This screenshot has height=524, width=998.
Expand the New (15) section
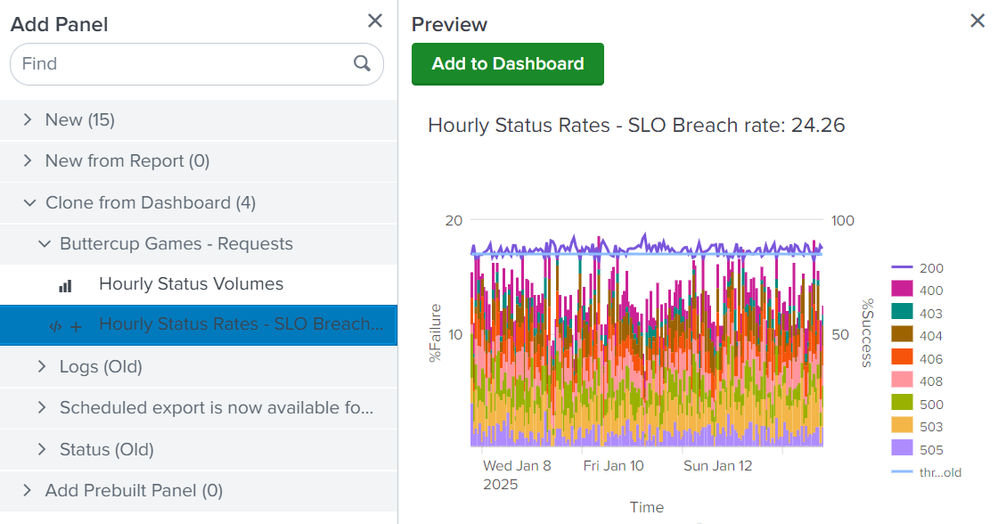click(x=28, y=120)
